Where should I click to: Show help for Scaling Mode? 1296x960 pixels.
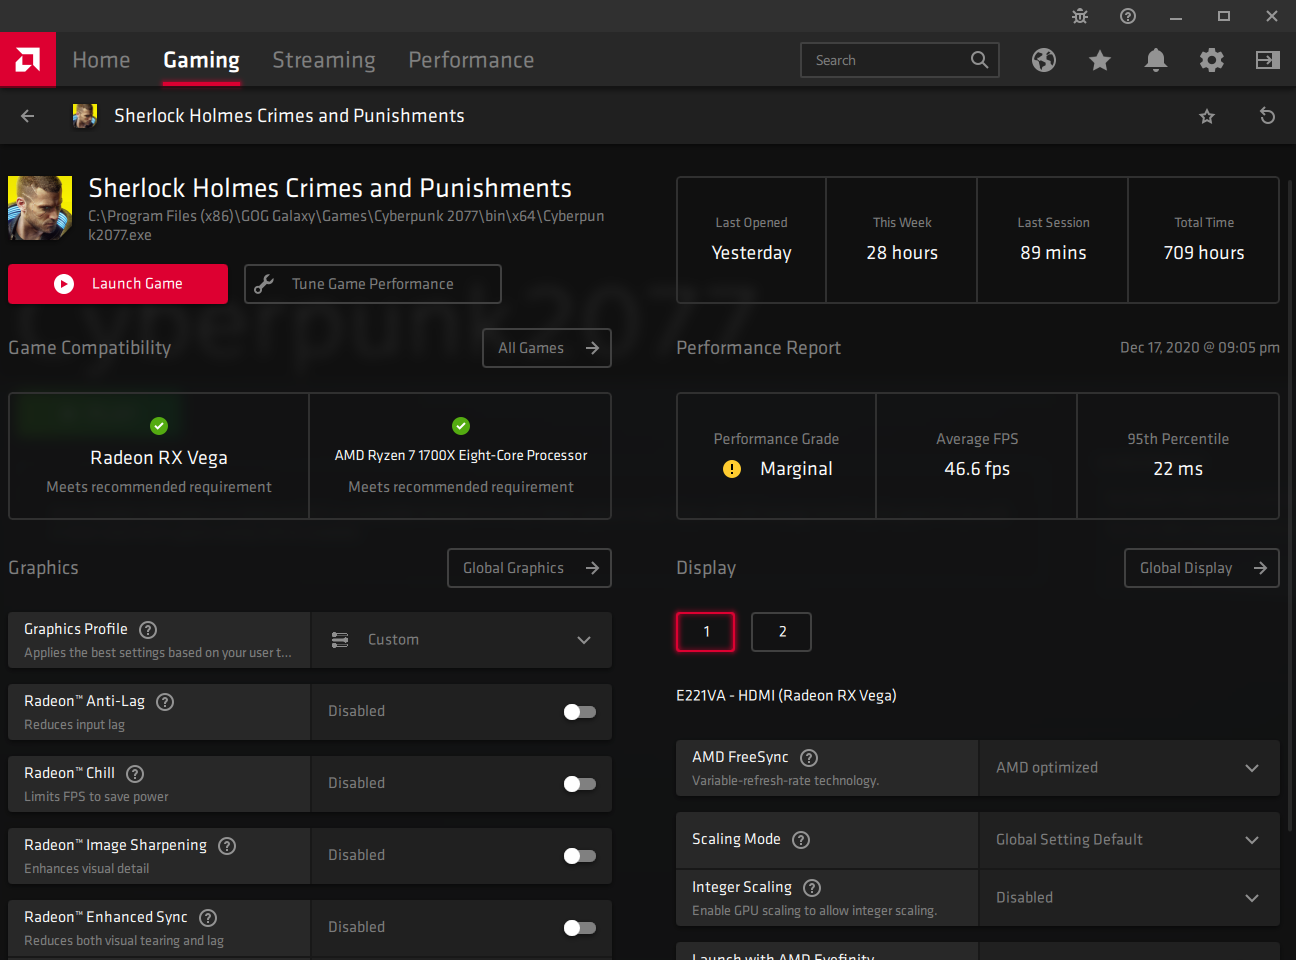[x=801, y=839]
